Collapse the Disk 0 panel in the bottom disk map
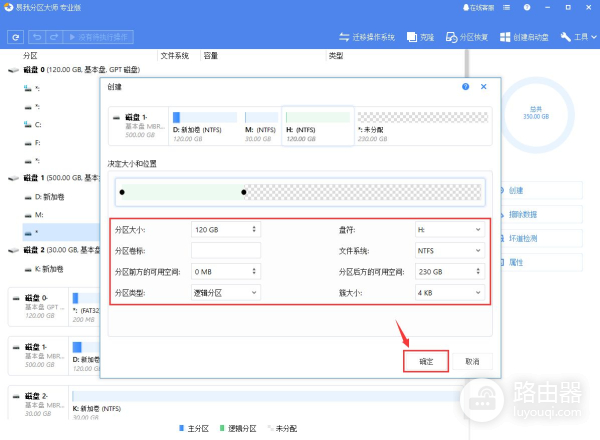 point(16,298)
